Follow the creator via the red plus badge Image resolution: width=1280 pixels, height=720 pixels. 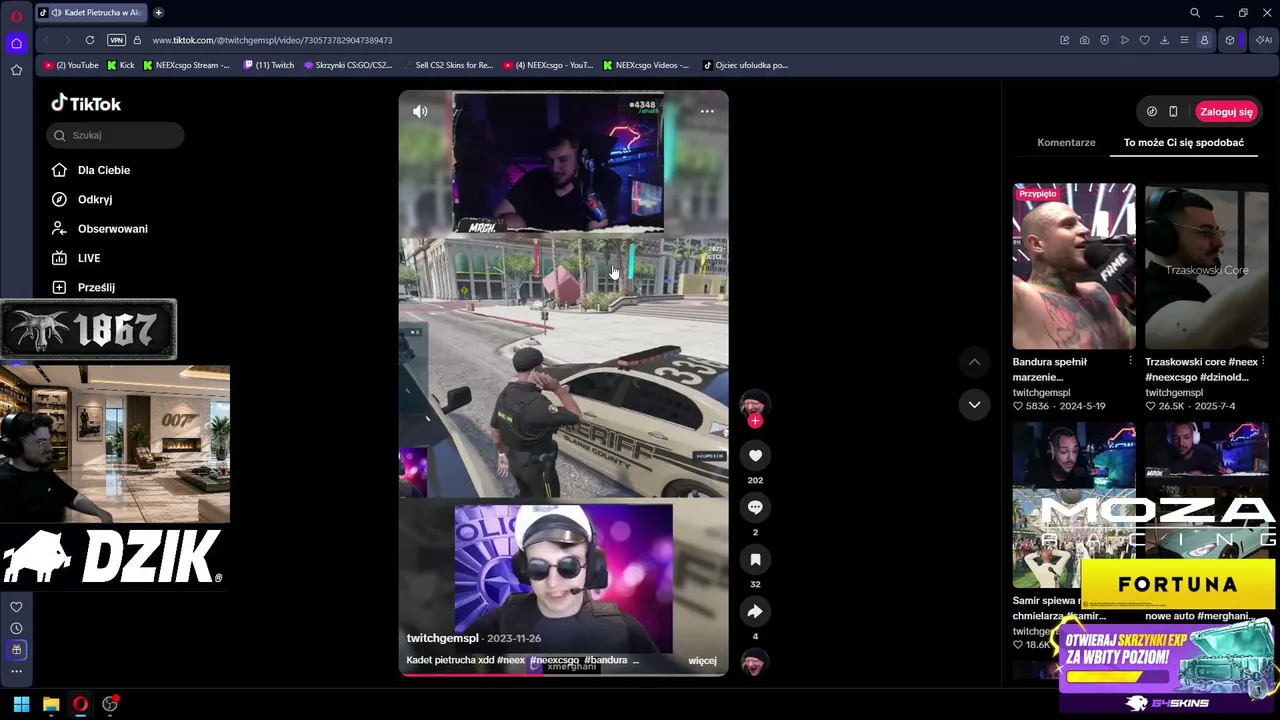[755, 421]
